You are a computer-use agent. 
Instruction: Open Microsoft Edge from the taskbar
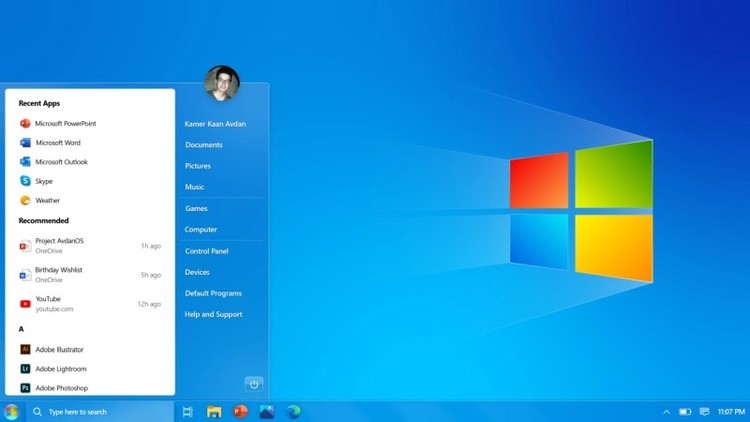[x=293, y=411]
